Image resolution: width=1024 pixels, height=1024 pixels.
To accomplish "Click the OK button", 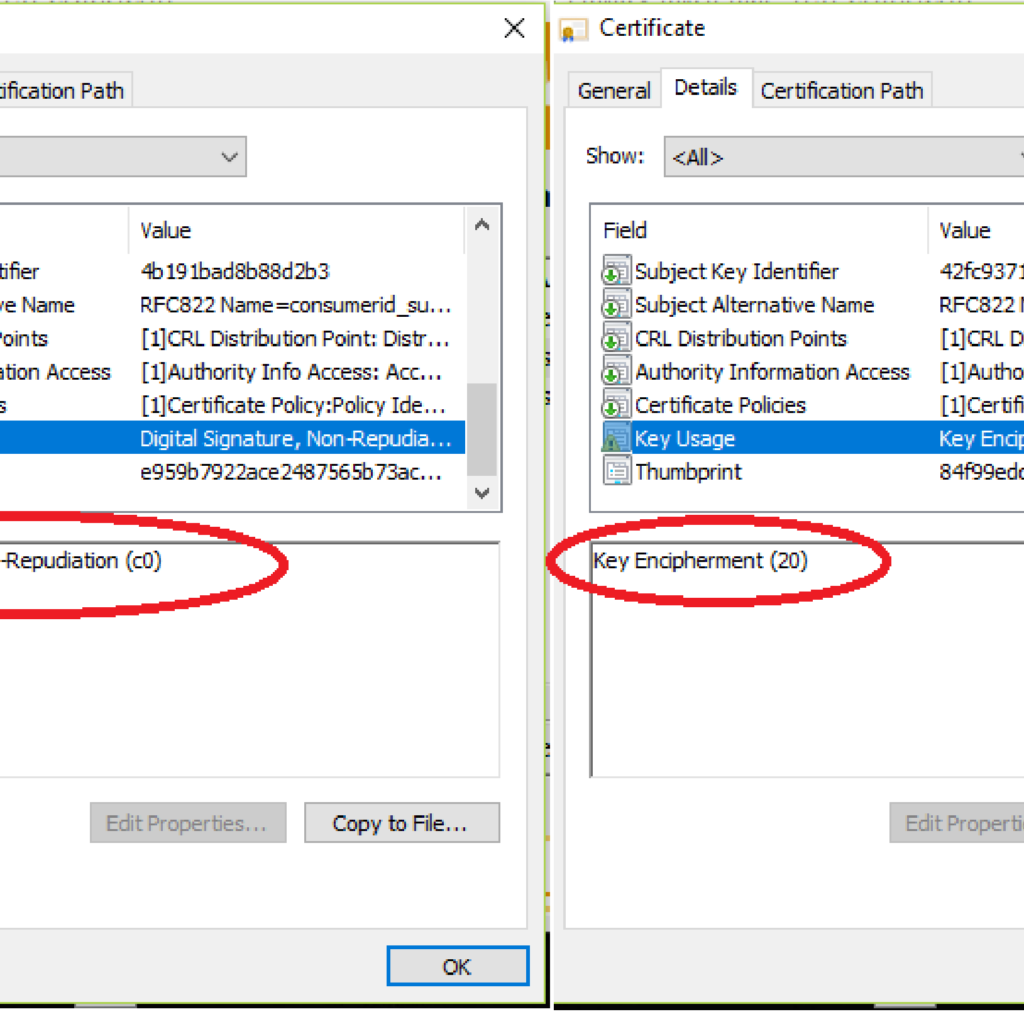I will 457,966.
